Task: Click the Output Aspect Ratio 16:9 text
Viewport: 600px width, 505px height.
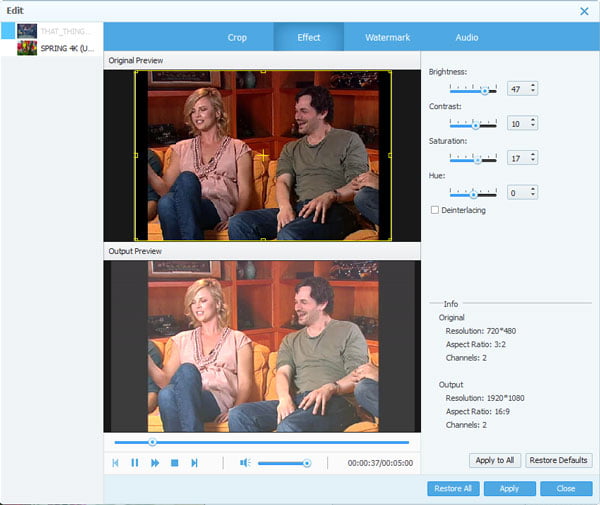Action: click(x=478, y=412)
